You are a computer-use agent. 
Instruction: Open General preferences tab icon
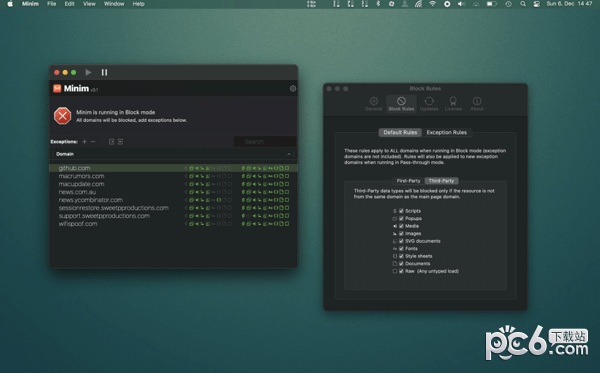pyautogui.click(x=373, y=104)
